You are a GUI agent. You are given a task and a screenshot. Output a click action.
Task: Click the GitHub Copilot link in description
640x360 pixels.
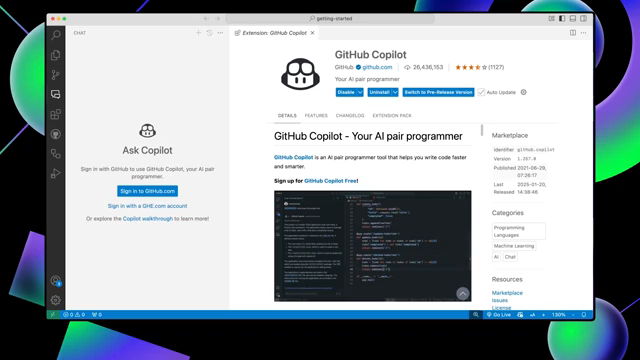coord(293,157)
